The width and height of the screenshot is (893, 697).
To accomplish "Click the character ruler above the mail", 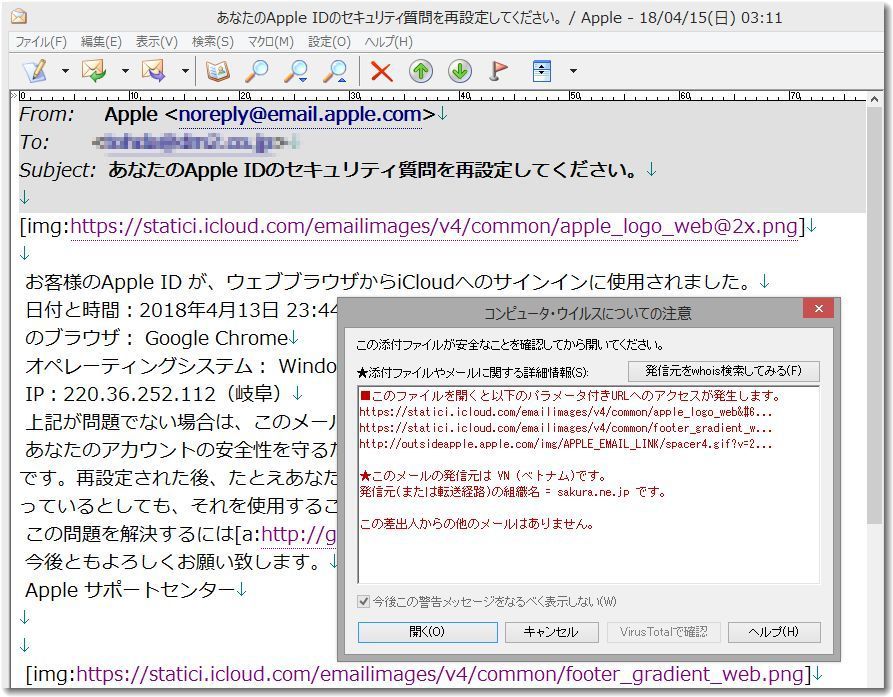I will (x=442, y=96).
